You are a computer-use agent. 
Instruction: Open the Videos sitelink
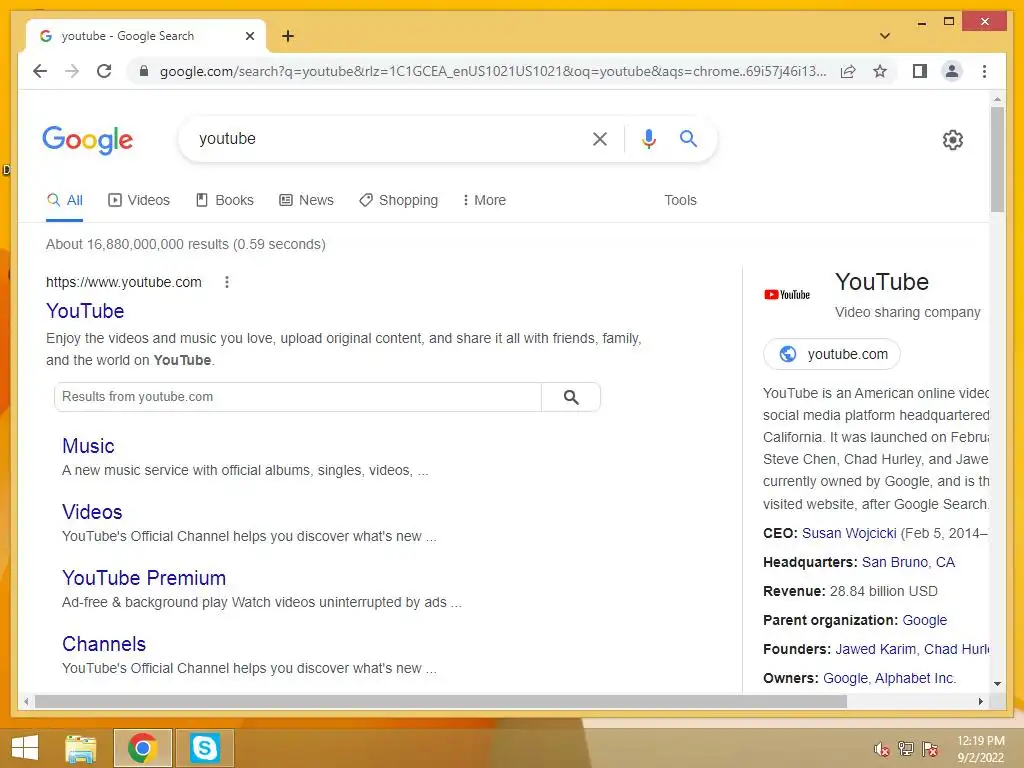tap(92, 512)
